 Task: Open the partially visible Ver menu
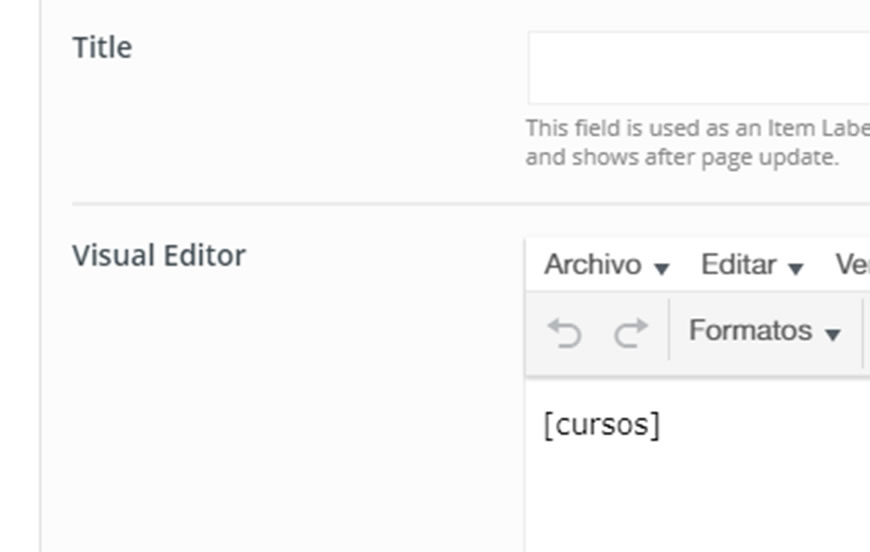[852, 264]
